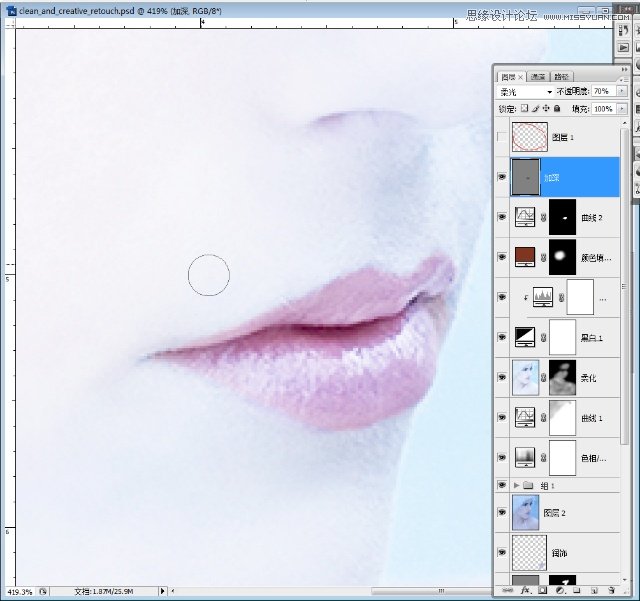Click the mask link chain on 柔化 layer
Screen dimensions: 640x601
[543, 378]
